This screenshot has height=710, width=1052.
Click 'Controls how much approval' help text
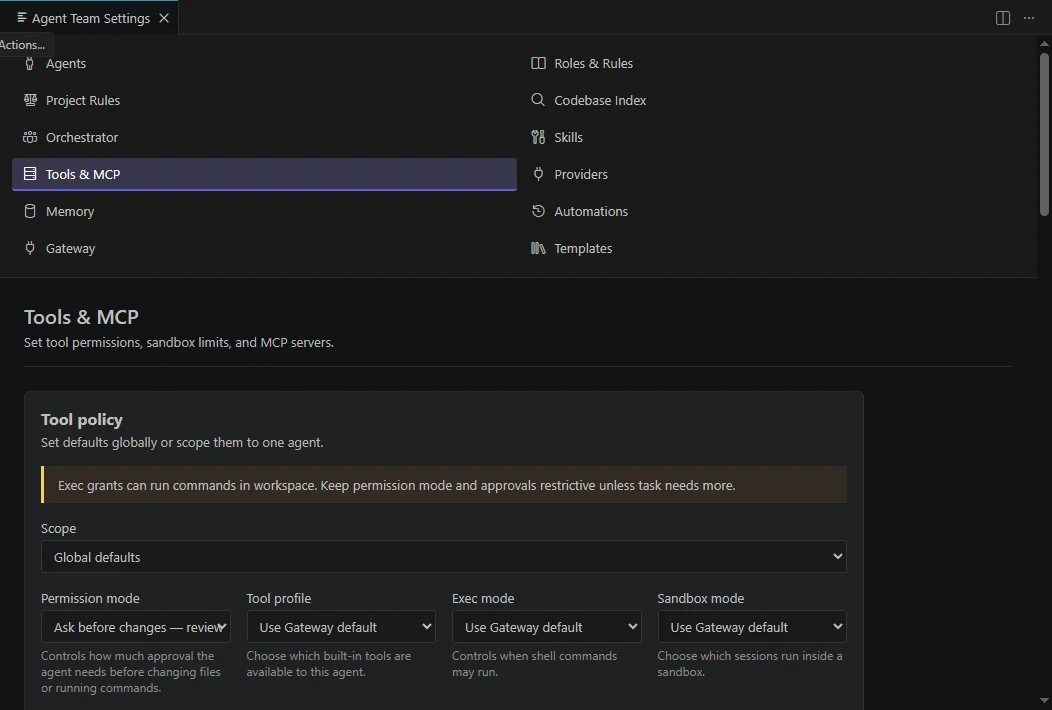point(131,672)
